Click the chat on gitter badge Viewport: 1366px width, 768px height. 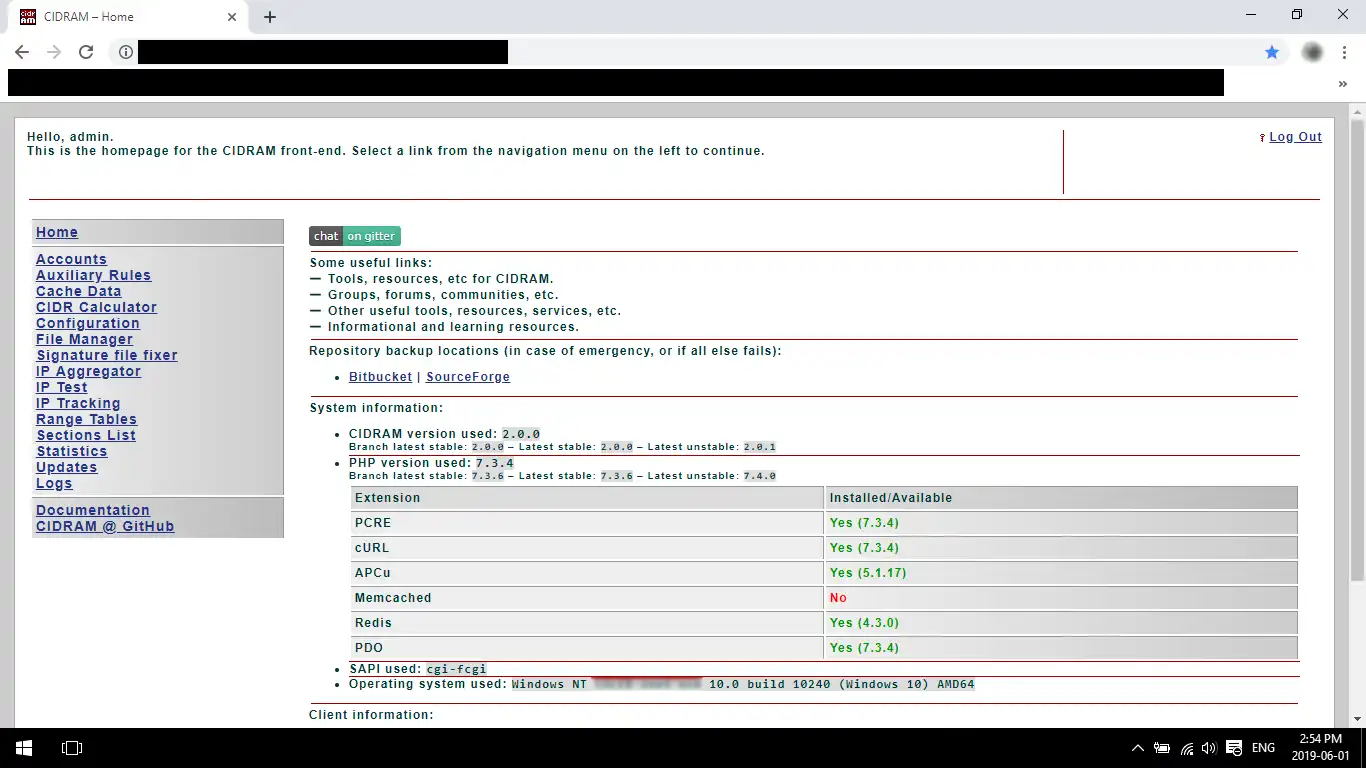(355, 236)
